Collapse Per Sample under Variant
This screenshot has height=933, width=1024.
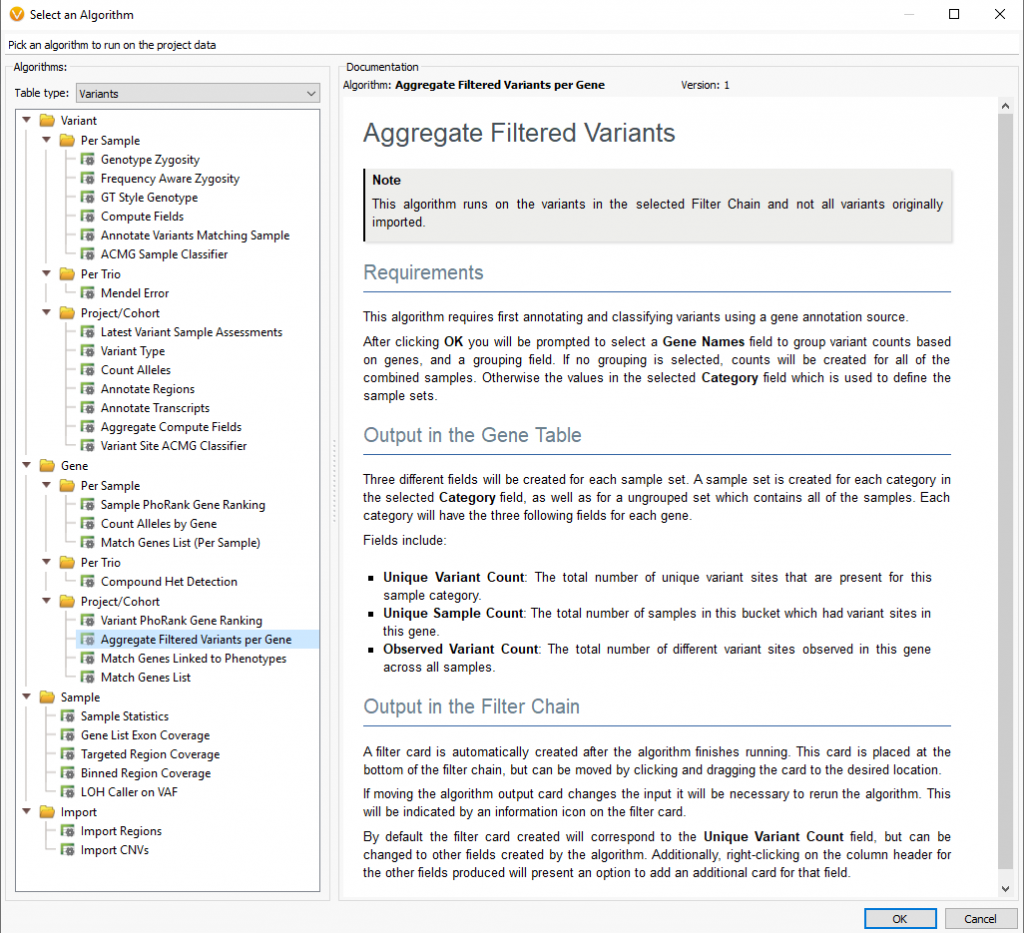pyautogui.click(x=46, y=140)
